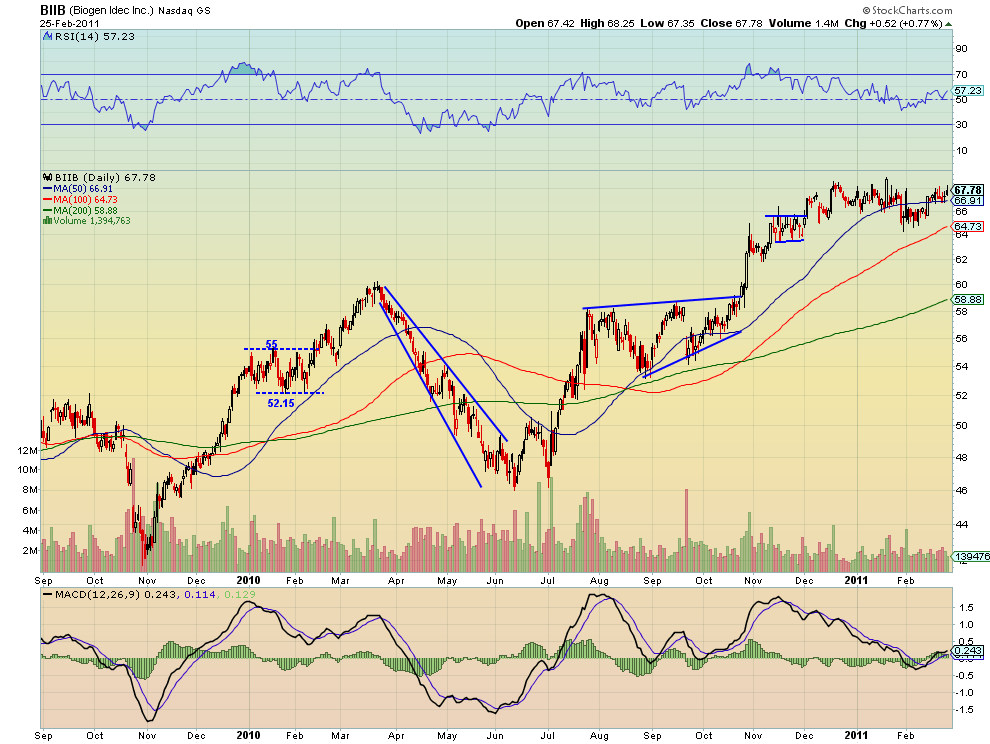Click the MA(50) 66.91 legend entry
990x744 pixels.
(83, 189)
